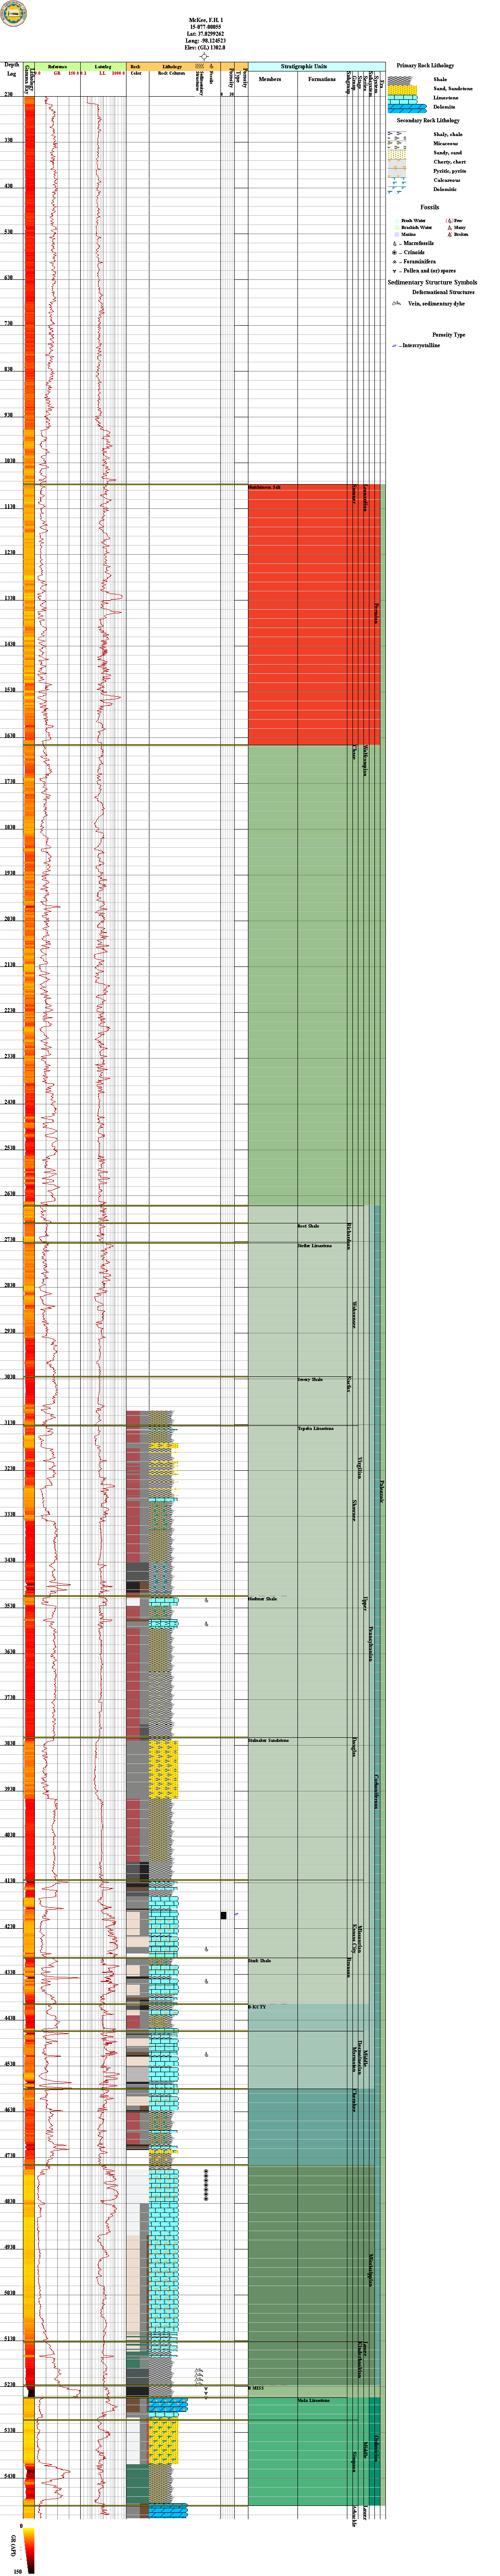Screen dimensions: 500x2576
Task: Click the well name McKee, F.H. 1
Action: [205, 20]
